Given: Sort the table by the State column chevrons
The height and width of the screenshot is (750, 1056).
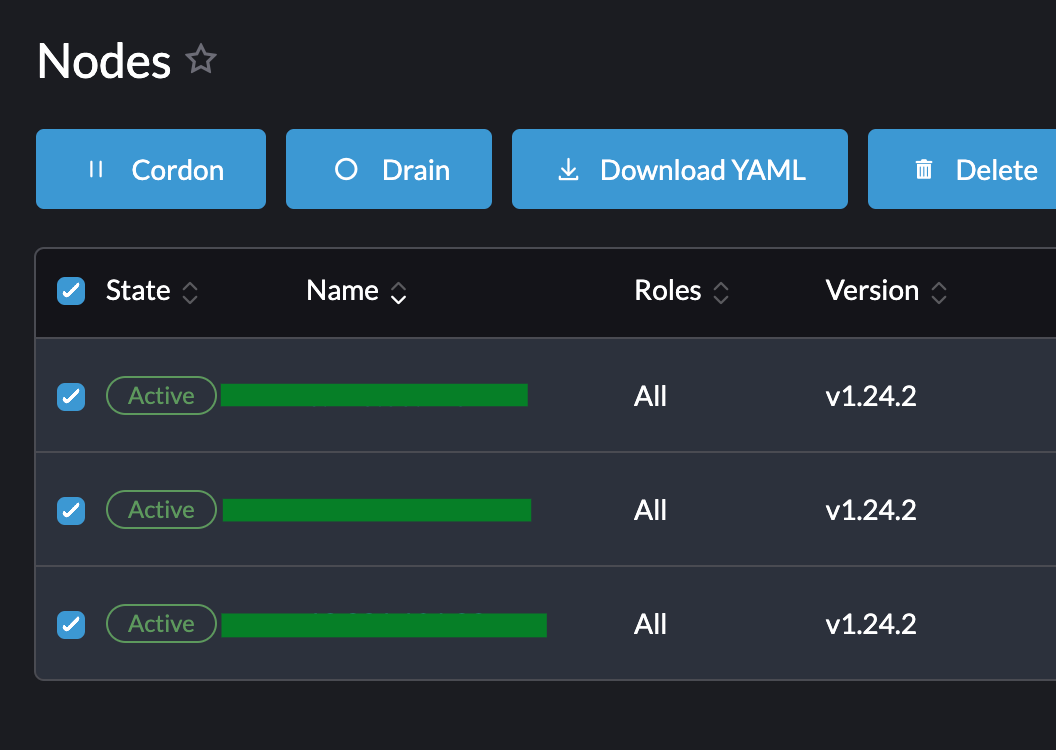Looking at the screenshot, I should (x=189, y=293).
